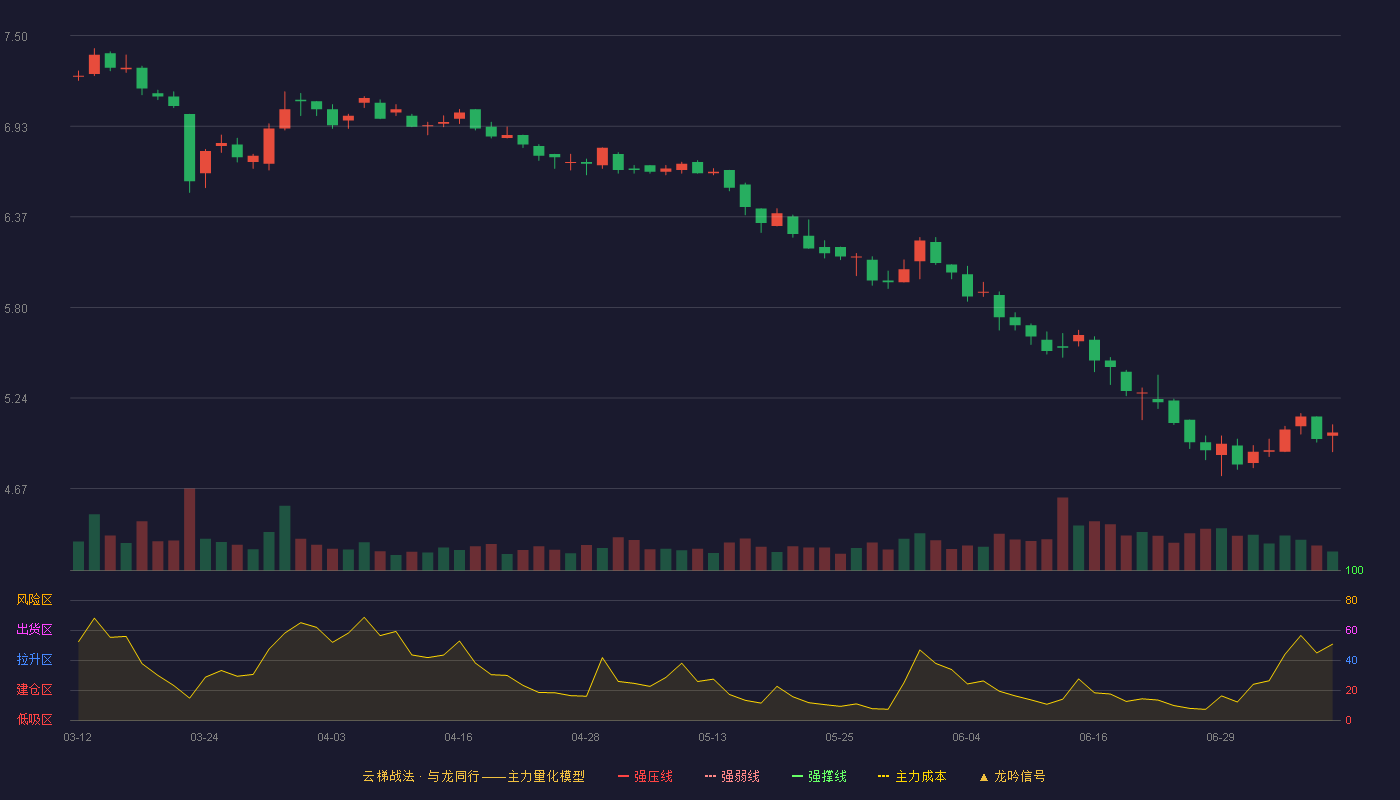Click the 出货区 zone label
1400x800 pixels.
34,630
